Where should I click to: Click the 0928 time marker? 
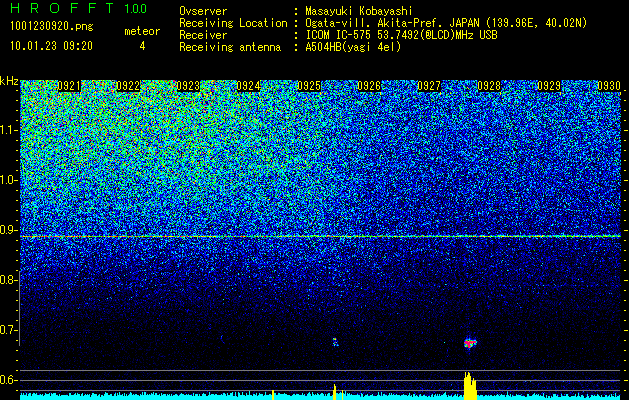click(x=489, y=86)
